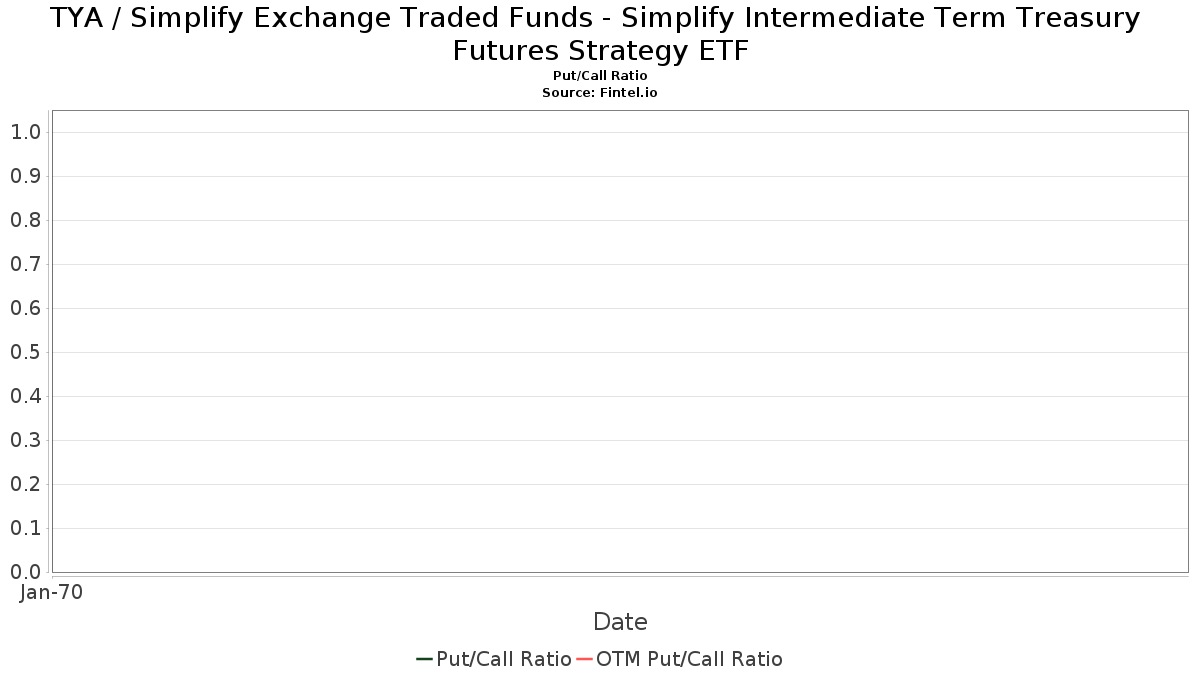This screenshot has height=675, width=1200.
Task: Click the Source: Fintel.io text
Action: [x=600, y=92]
